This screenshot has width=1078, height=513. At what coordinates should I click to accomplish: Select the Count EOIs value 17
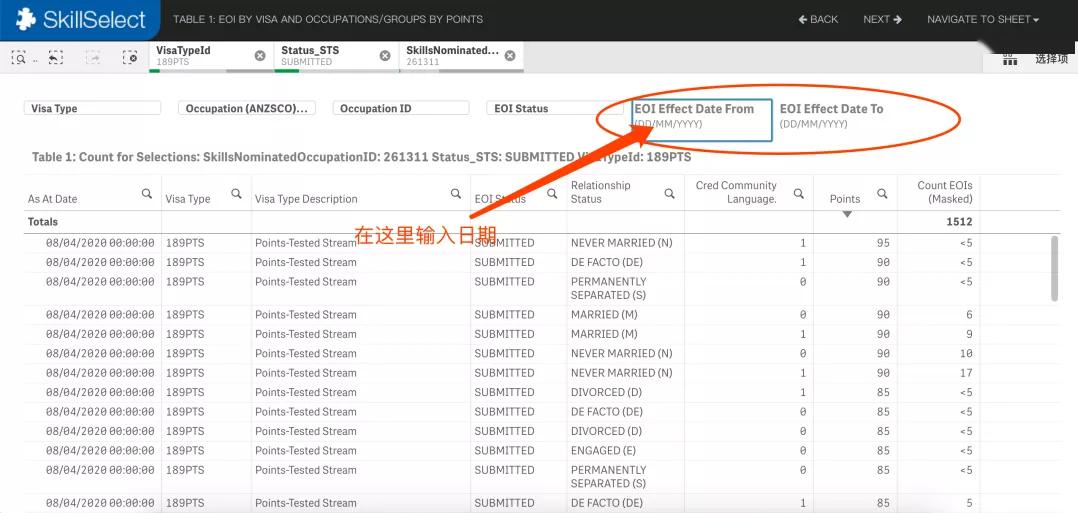point(966,373)
